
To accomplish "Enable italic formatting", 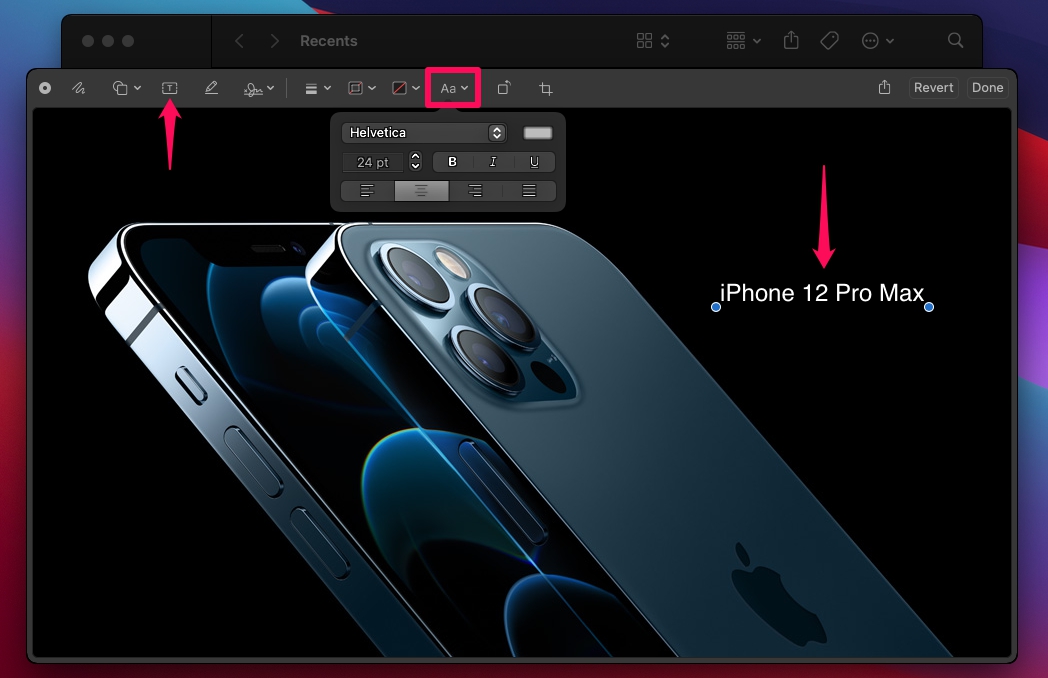I will [491, 161].
